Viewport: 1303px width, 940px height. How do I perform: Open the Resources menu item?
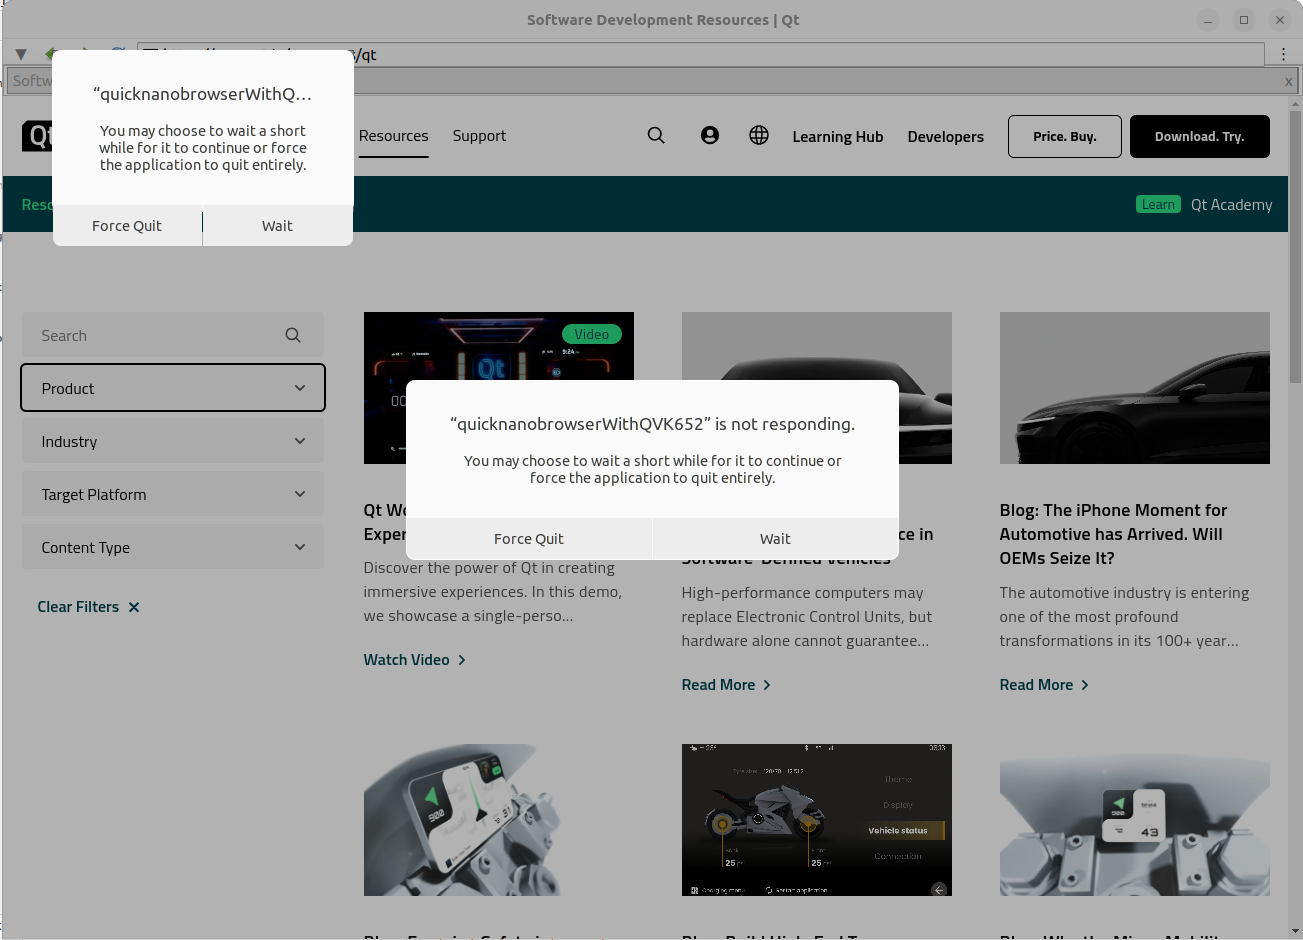click(393, 136)
